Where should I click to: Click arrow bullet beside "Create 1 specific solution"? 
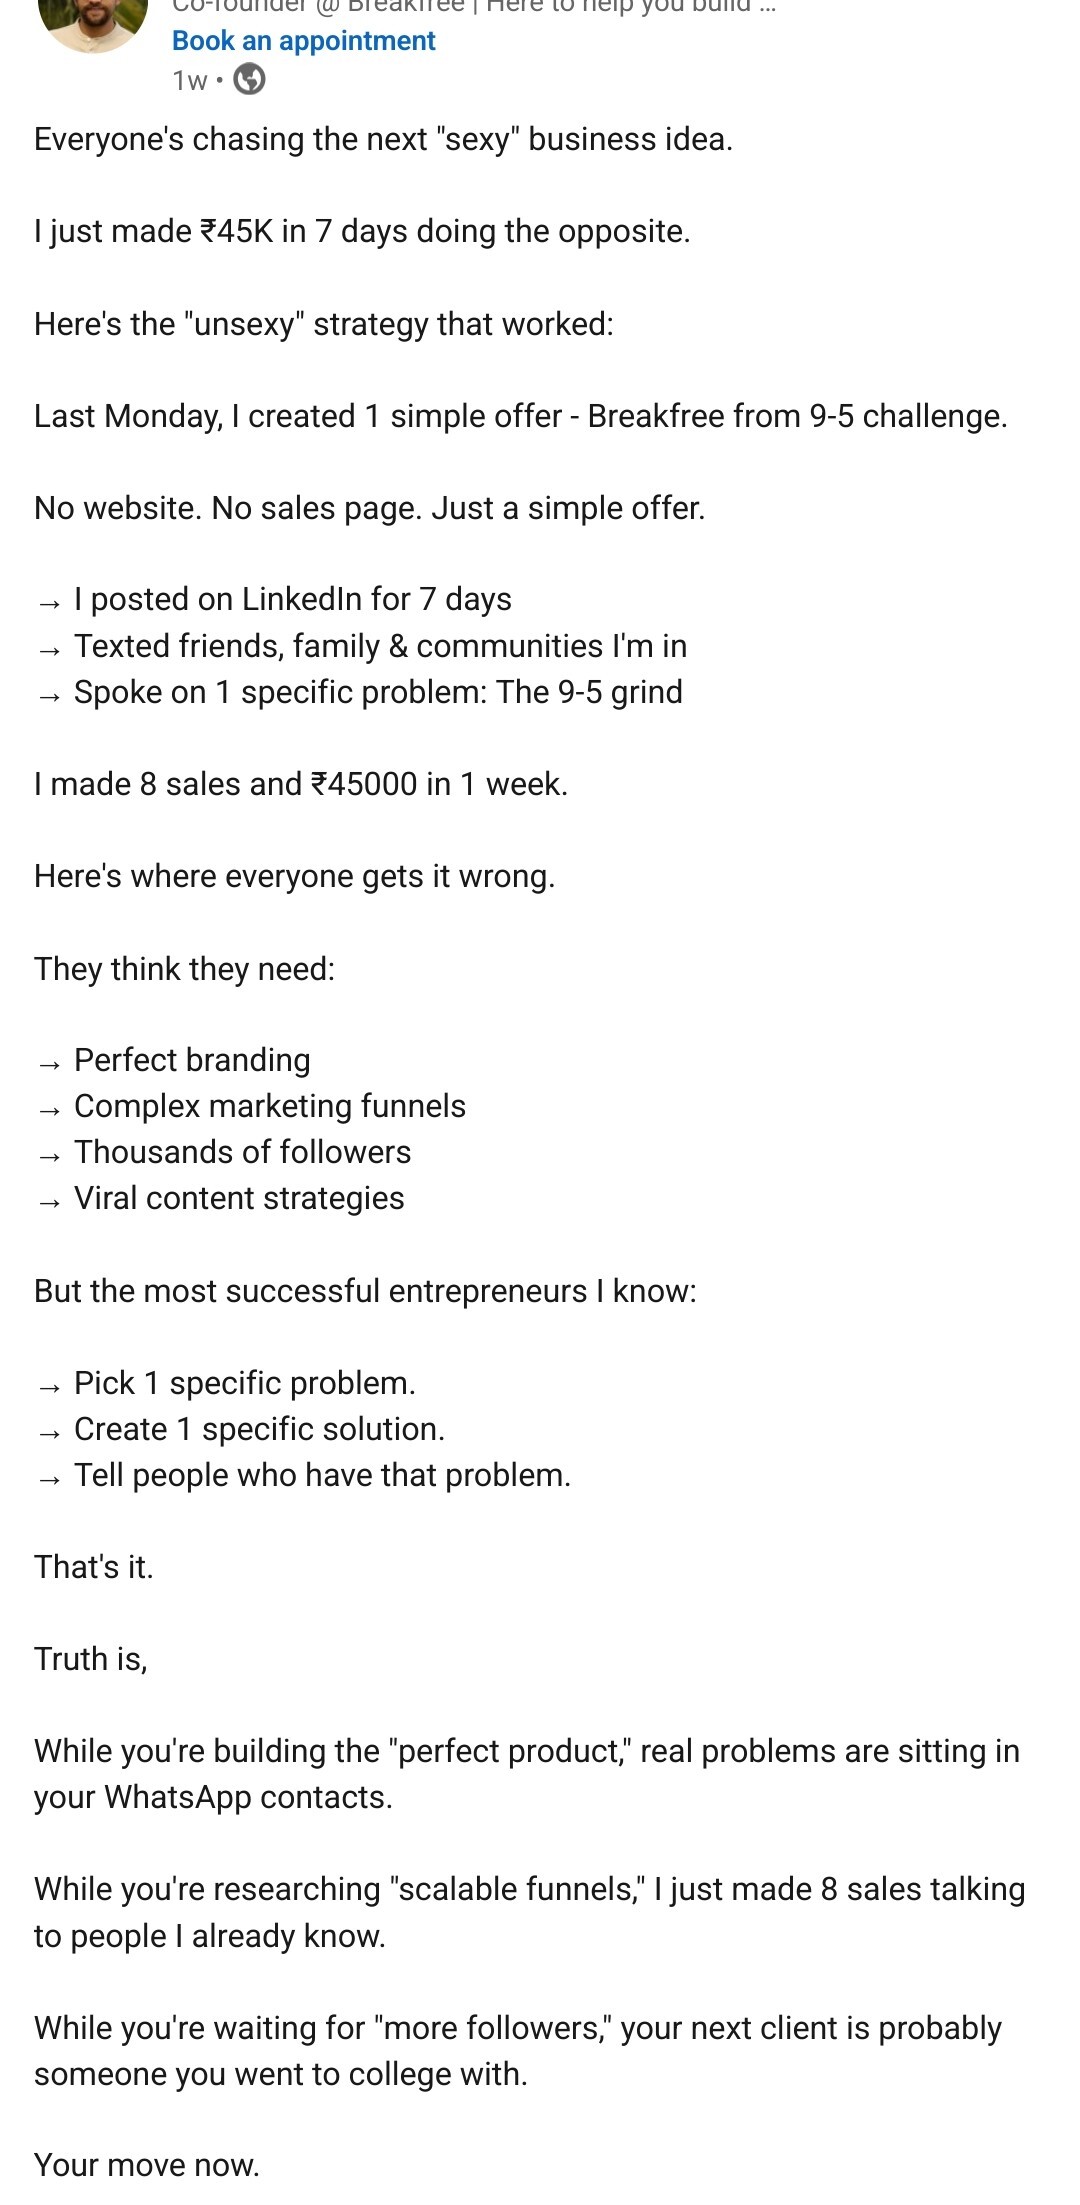(50, 1433)
